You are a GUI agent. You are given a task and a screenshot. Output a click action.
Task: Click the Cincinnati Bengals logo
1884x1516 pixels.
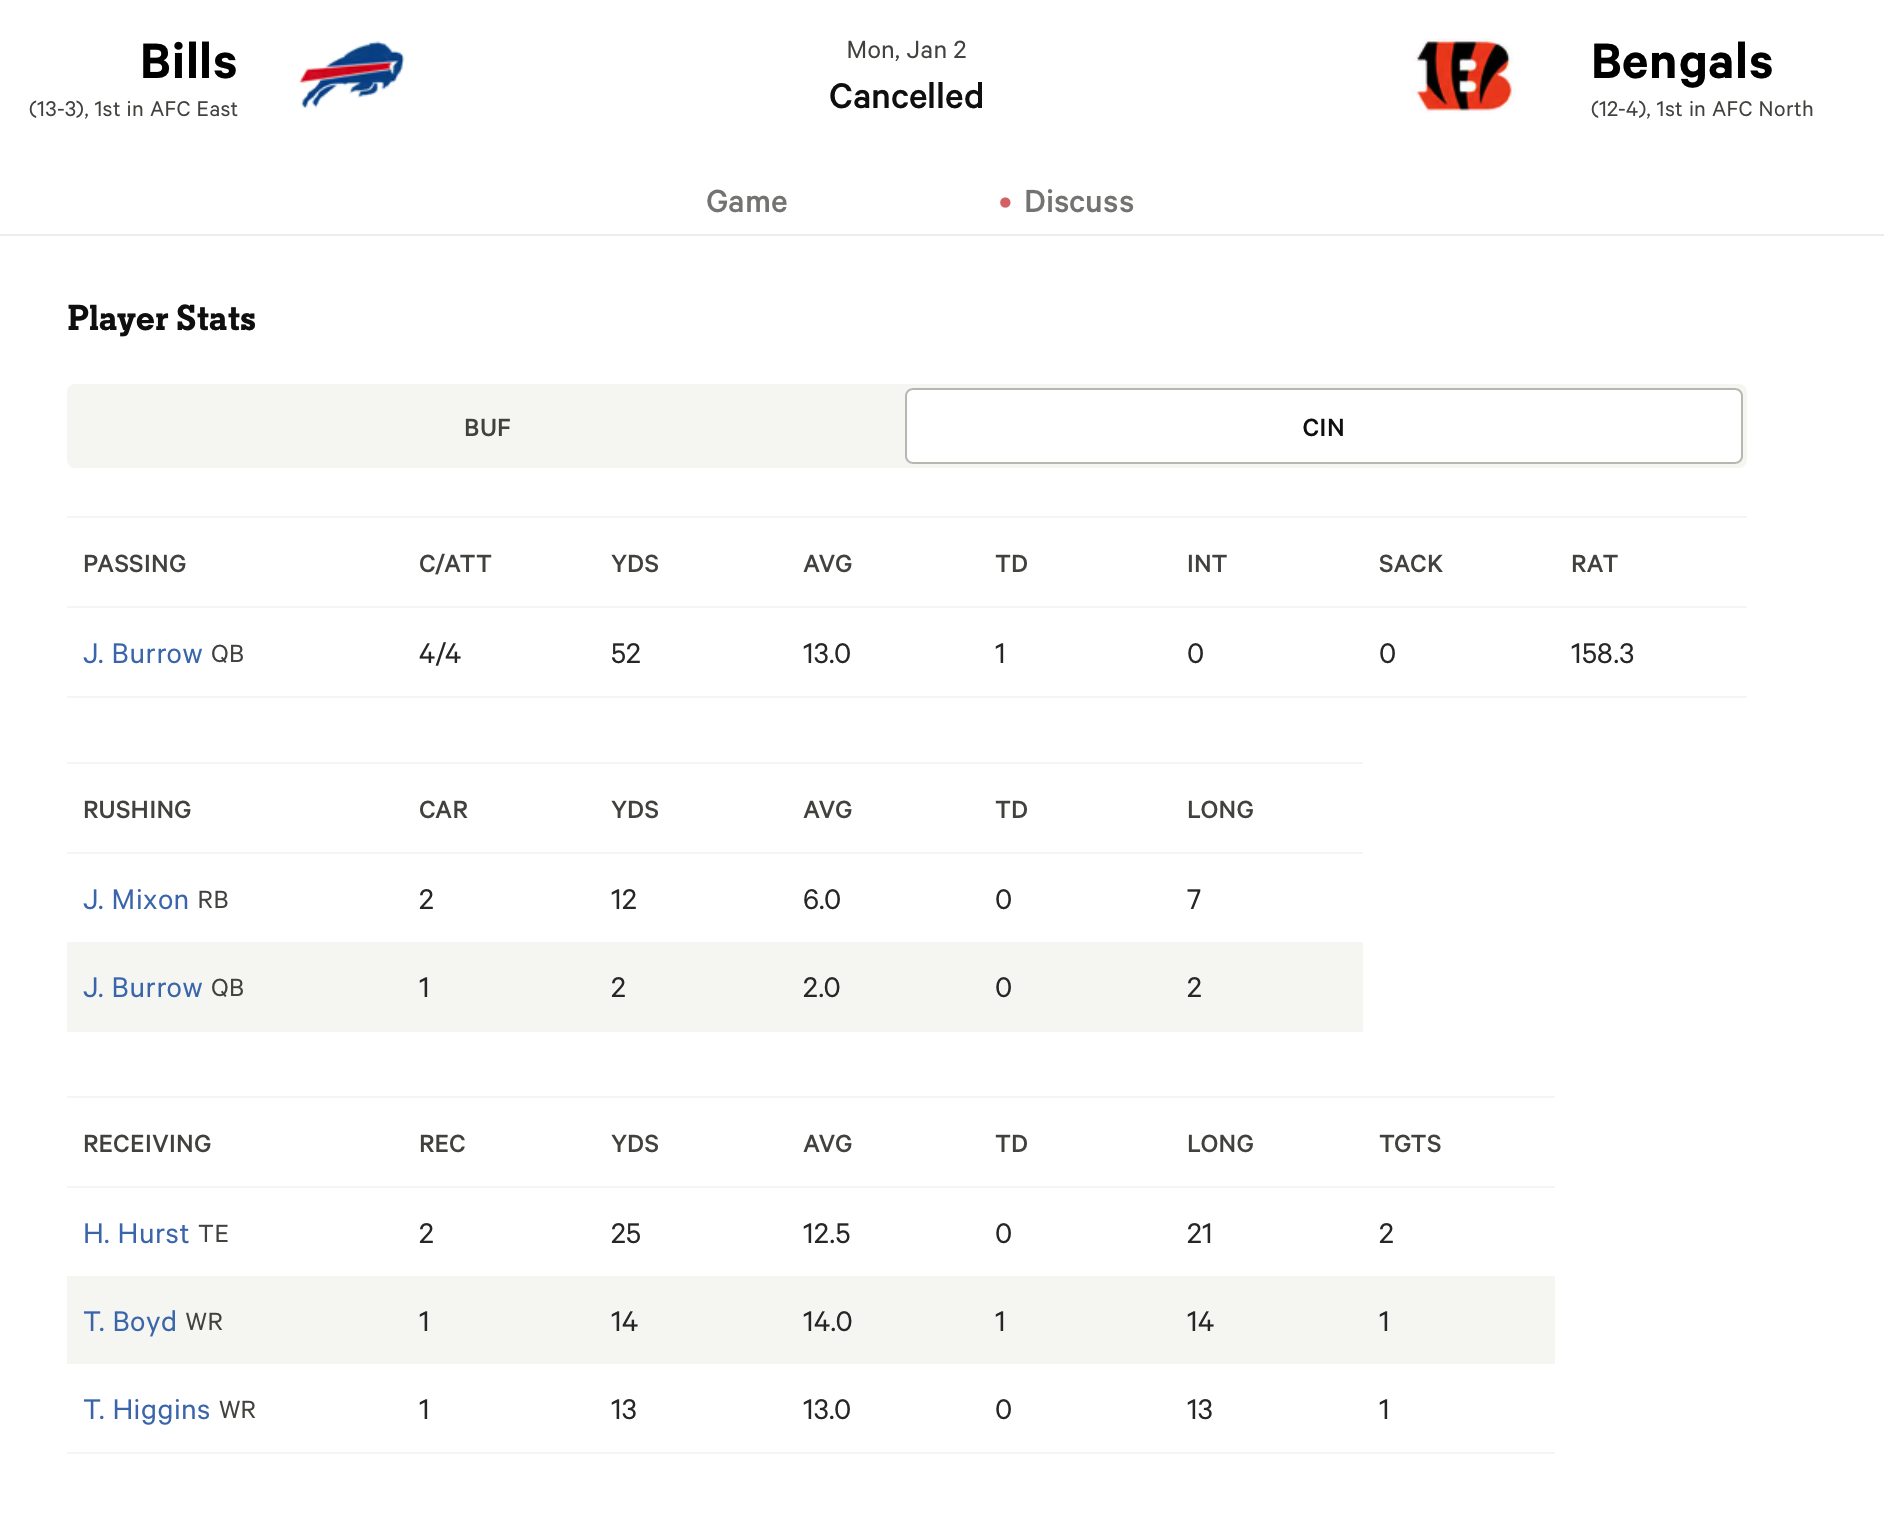coord(1463,75)
